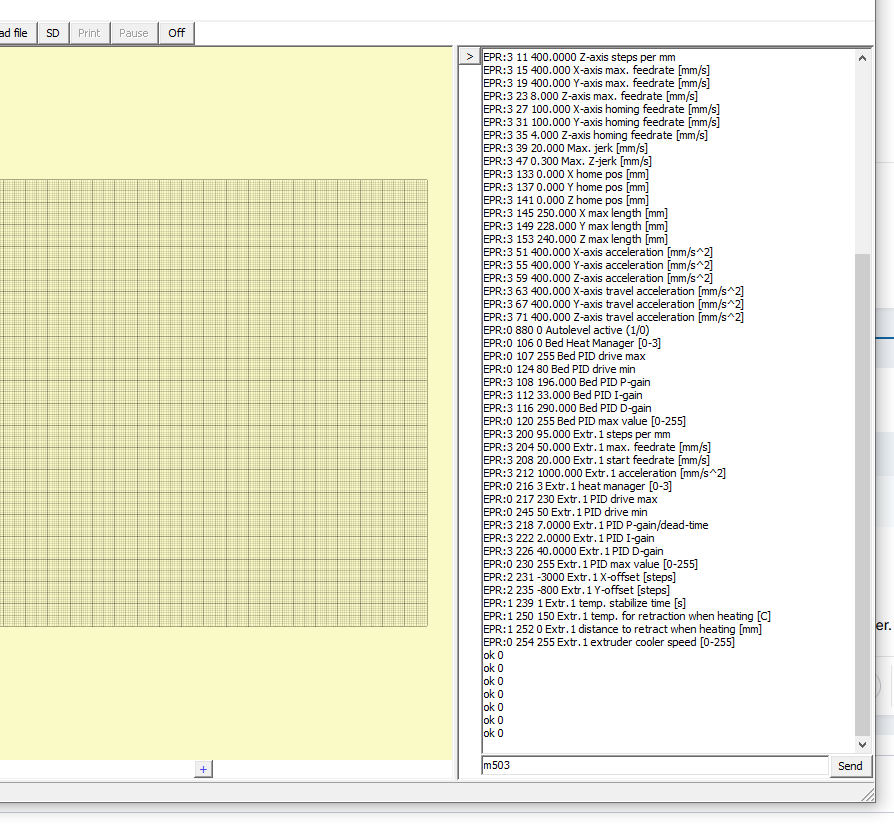Click the partially visible Load file button
Image resolution: width=894 pixels, height=824 pixels.
pyautogui.click(x=17, y=33)
